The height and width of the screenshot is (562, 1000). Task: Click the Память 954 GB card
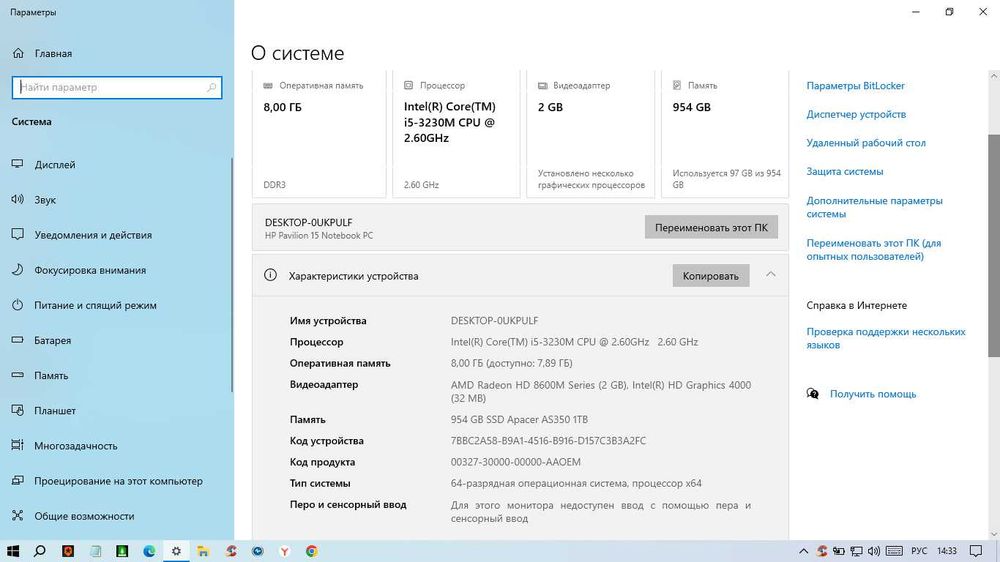coord(724,134)
